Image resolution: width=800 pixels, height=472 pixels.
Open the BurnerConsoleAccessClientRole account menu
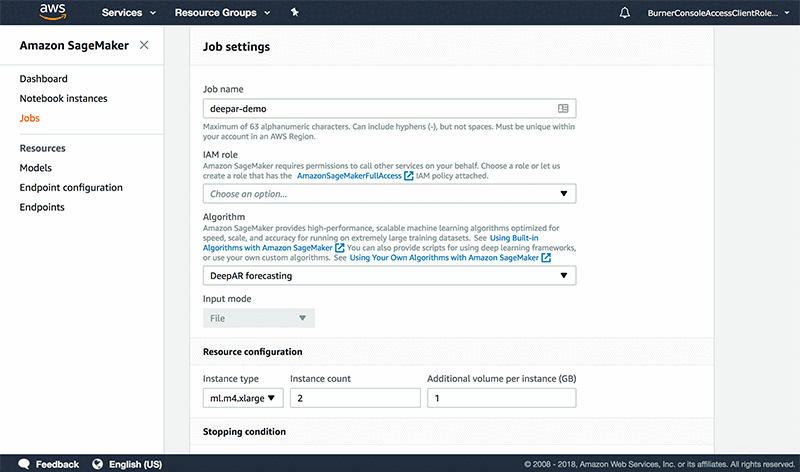[x=718, y=13]
